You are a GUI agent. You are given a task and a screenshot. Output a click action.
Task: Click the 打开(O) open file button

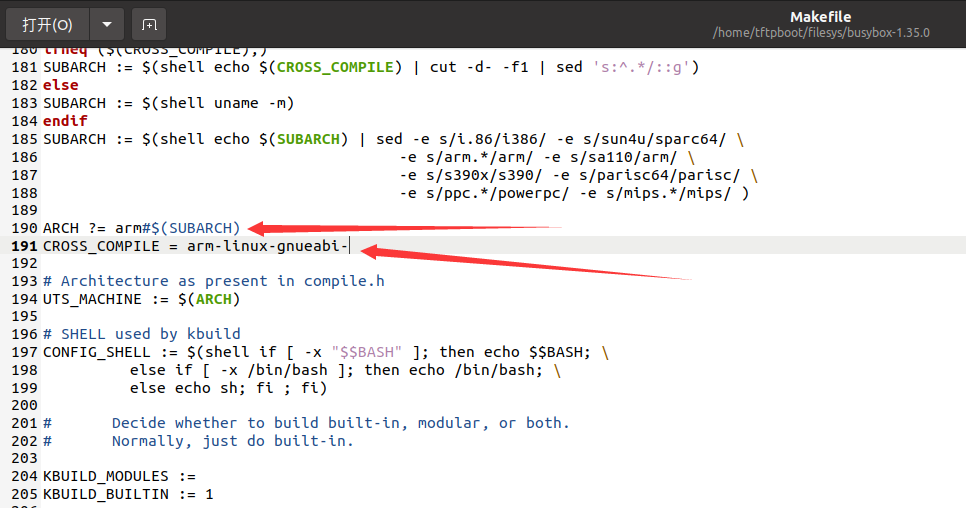pyautogui.click(x=47, y=25)
